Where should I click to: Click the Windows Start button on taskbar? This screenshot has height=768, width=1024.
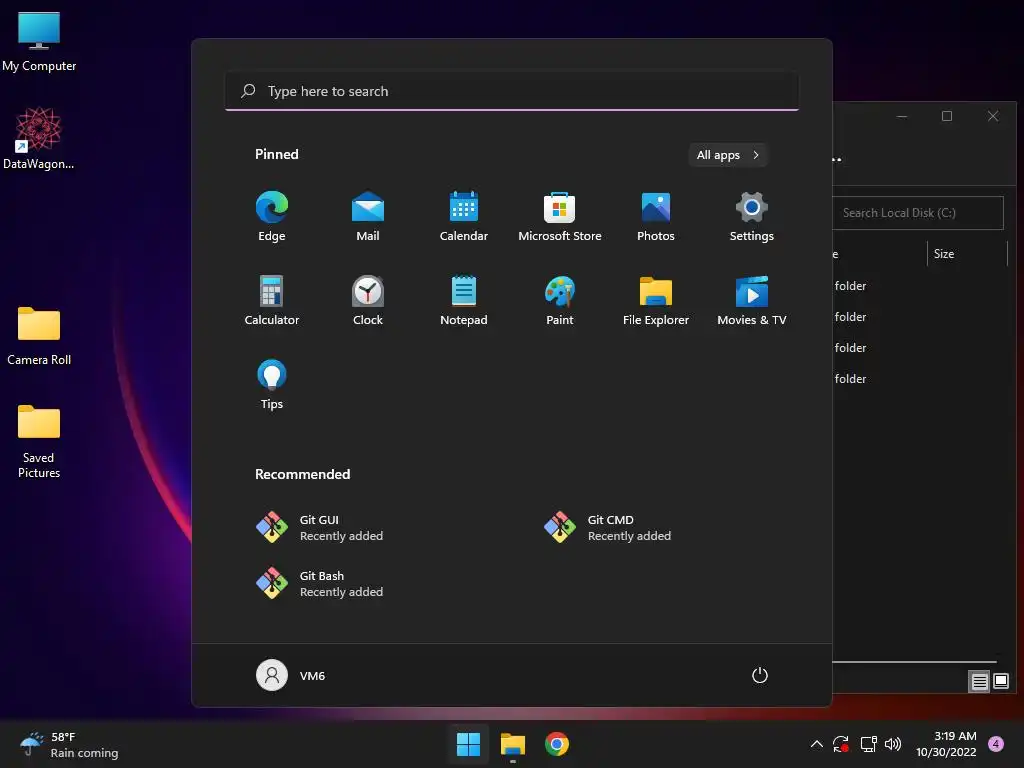click(x=468, y=744)
